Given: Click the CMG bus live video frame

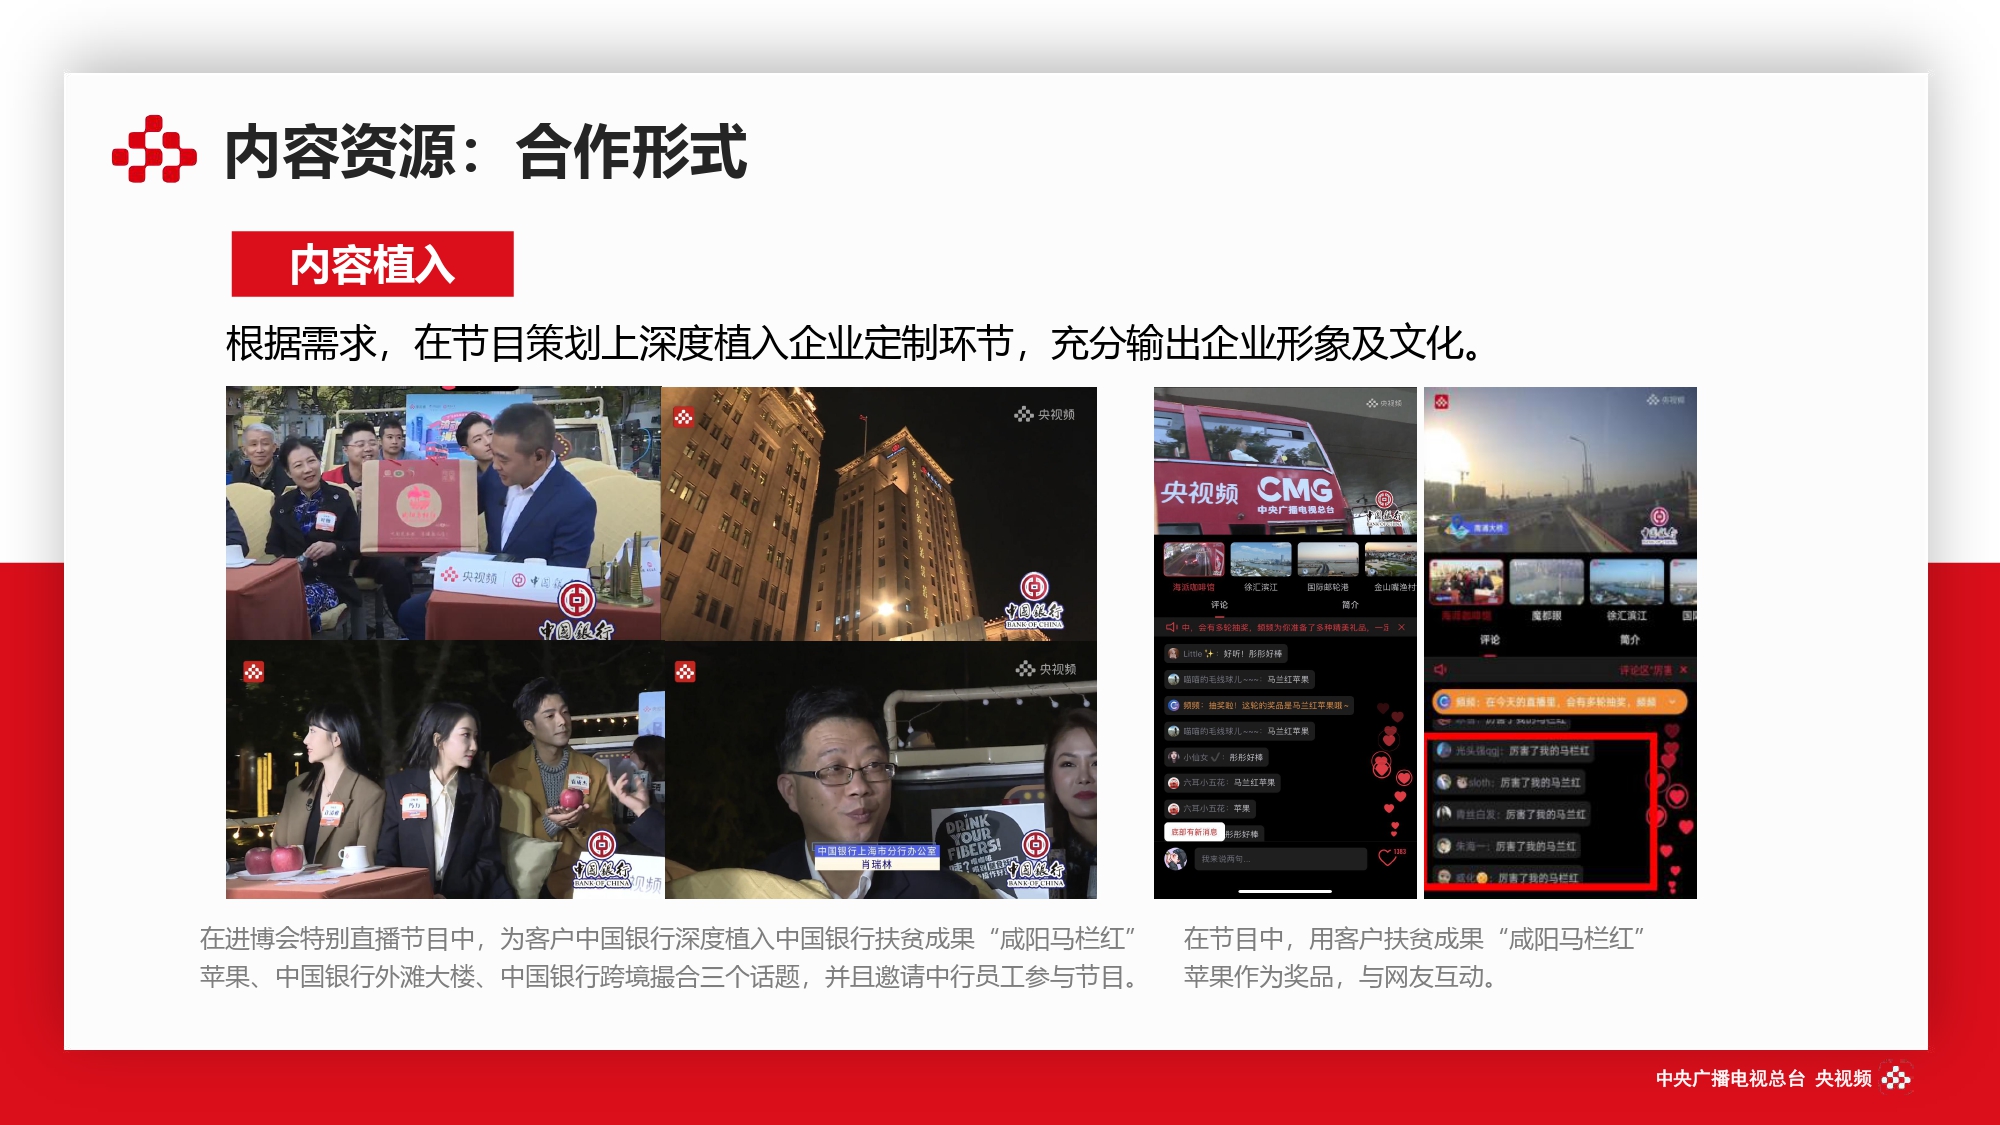Looking at the screenshot, I should pos(1285,461).
